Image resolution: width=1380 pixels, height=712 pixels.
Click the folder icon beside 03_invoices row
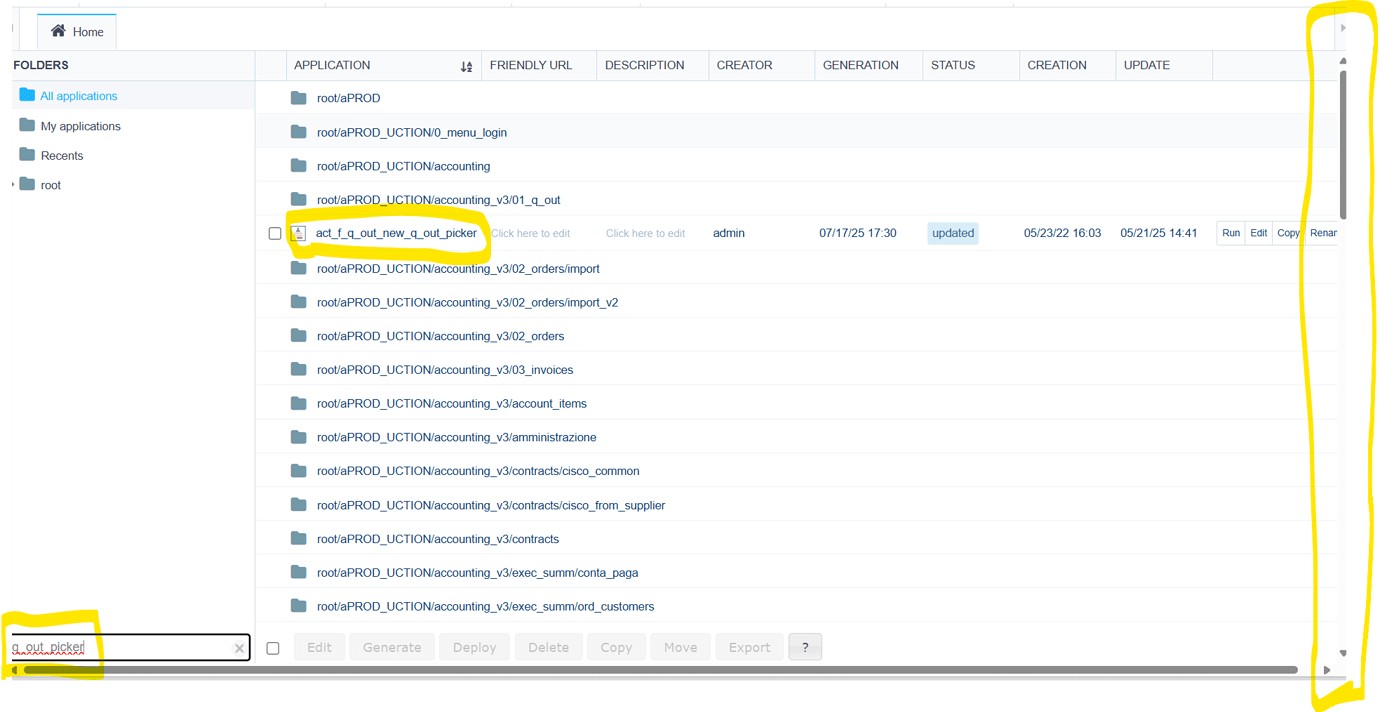point(298,369)
